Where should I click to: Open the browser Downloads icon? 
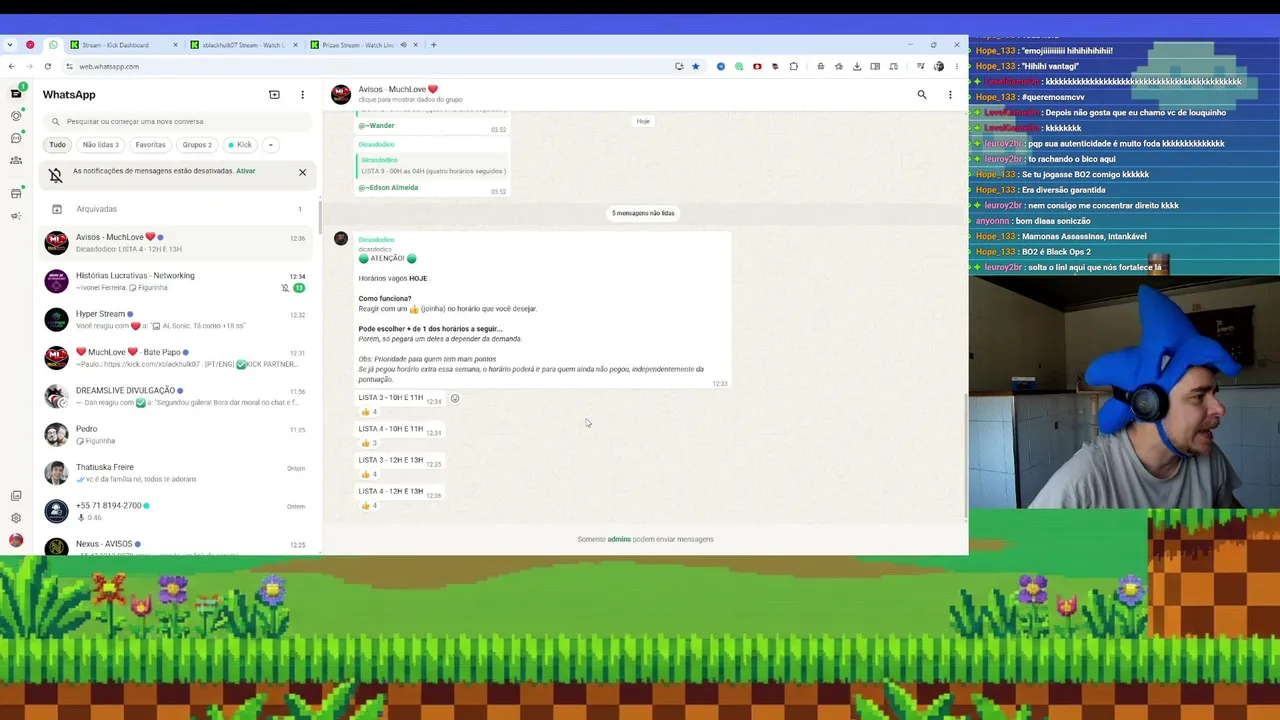coord(857,67)
